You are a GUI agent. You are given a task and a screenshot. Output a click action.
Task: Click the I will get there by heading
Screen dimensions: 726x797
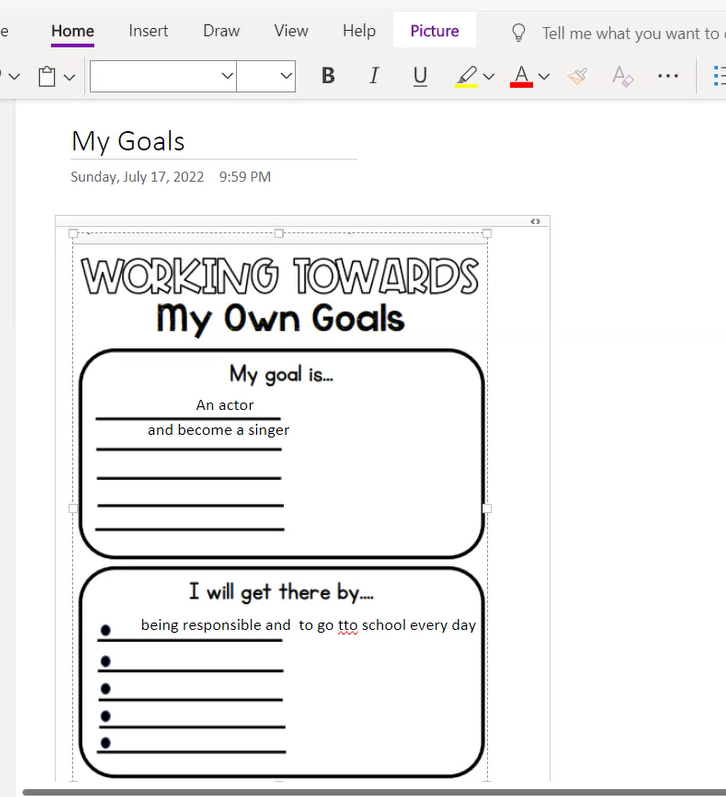[x=281, y=592]
